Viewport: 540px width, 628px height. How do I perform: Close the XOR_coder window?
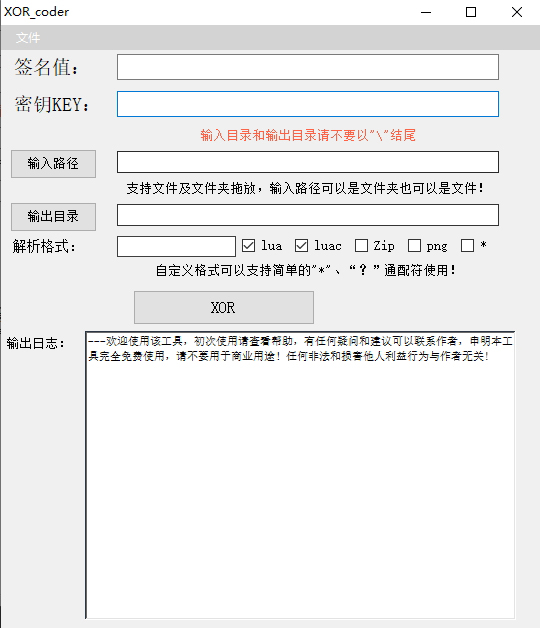[x=517, y=12]
